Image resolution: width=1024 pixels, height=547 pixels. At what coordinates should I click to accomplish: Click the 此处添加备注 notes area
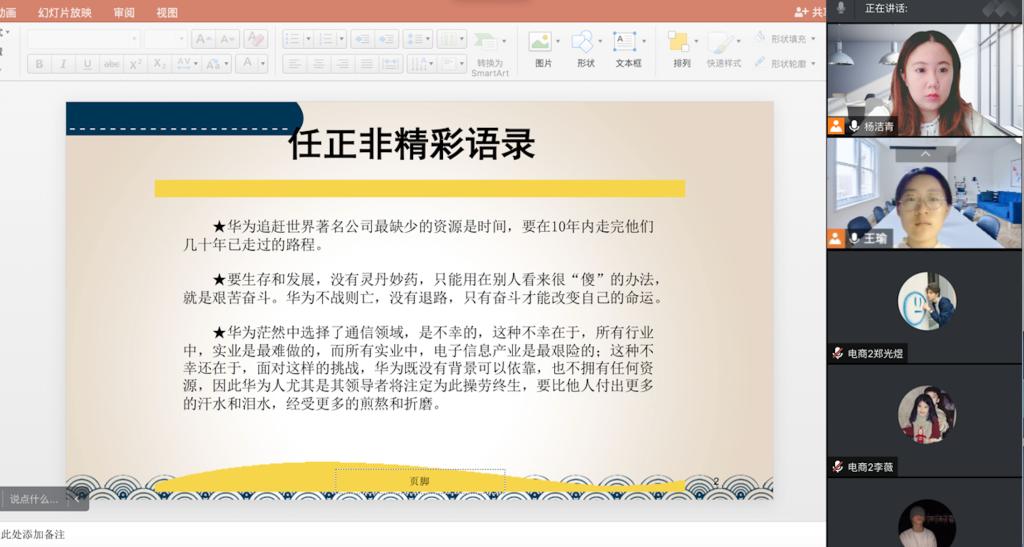[x=33, y=535]
